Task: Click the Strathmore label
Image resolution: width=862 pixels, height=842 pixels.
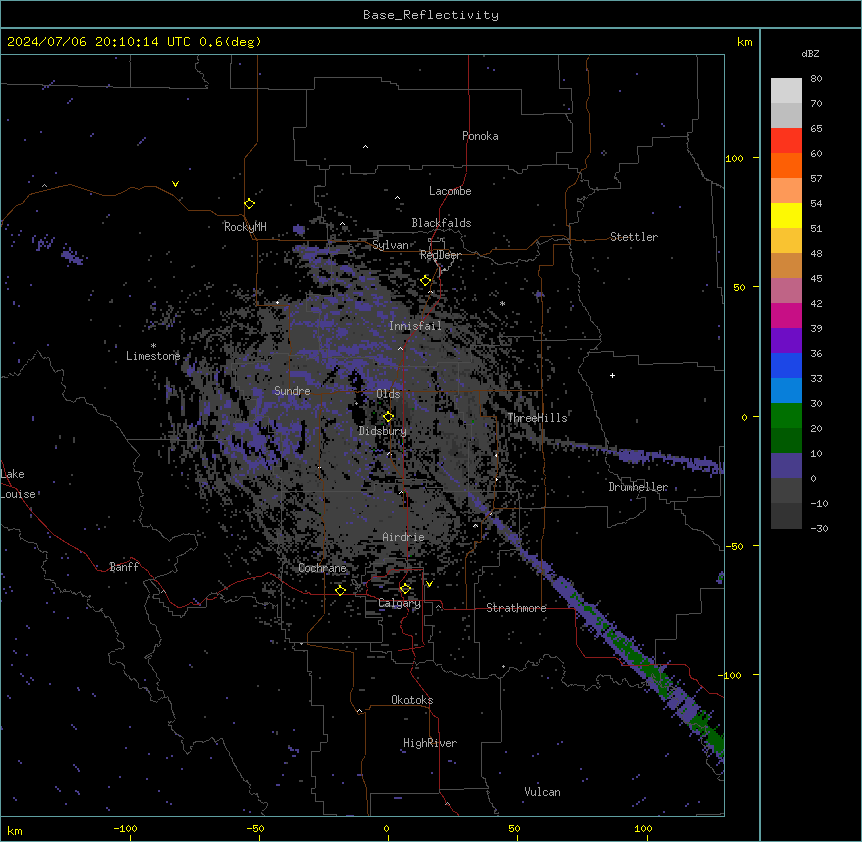Action: pyautogui.click(x=516, y=608)
